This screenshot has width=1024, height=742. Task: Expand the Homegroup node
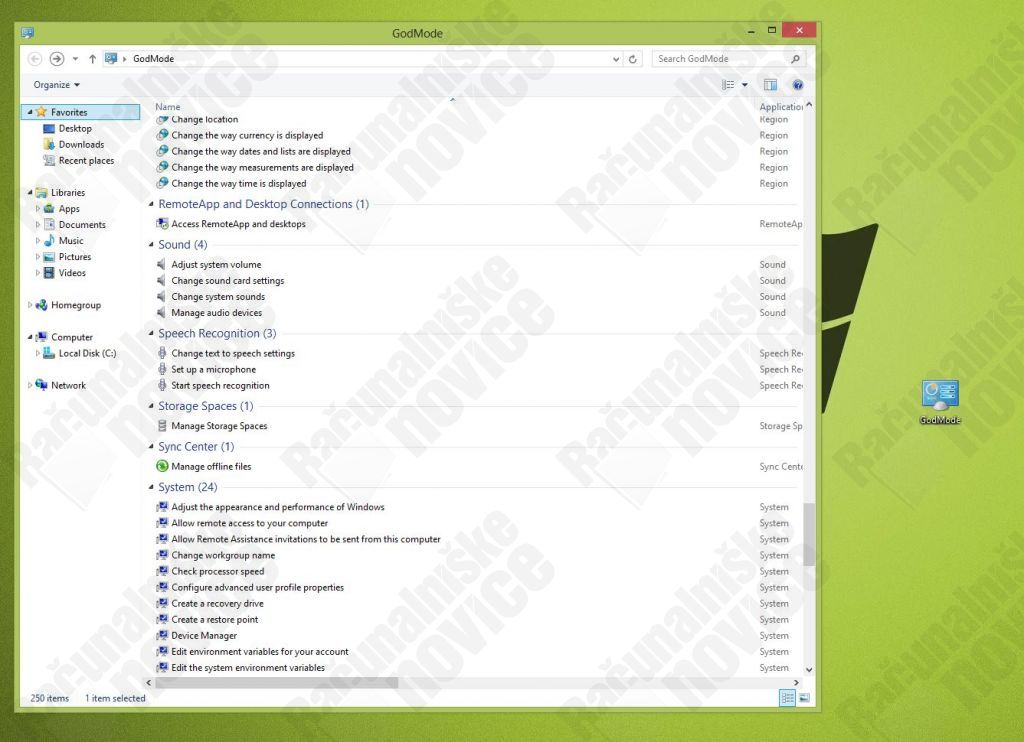(x=30, y=305)
